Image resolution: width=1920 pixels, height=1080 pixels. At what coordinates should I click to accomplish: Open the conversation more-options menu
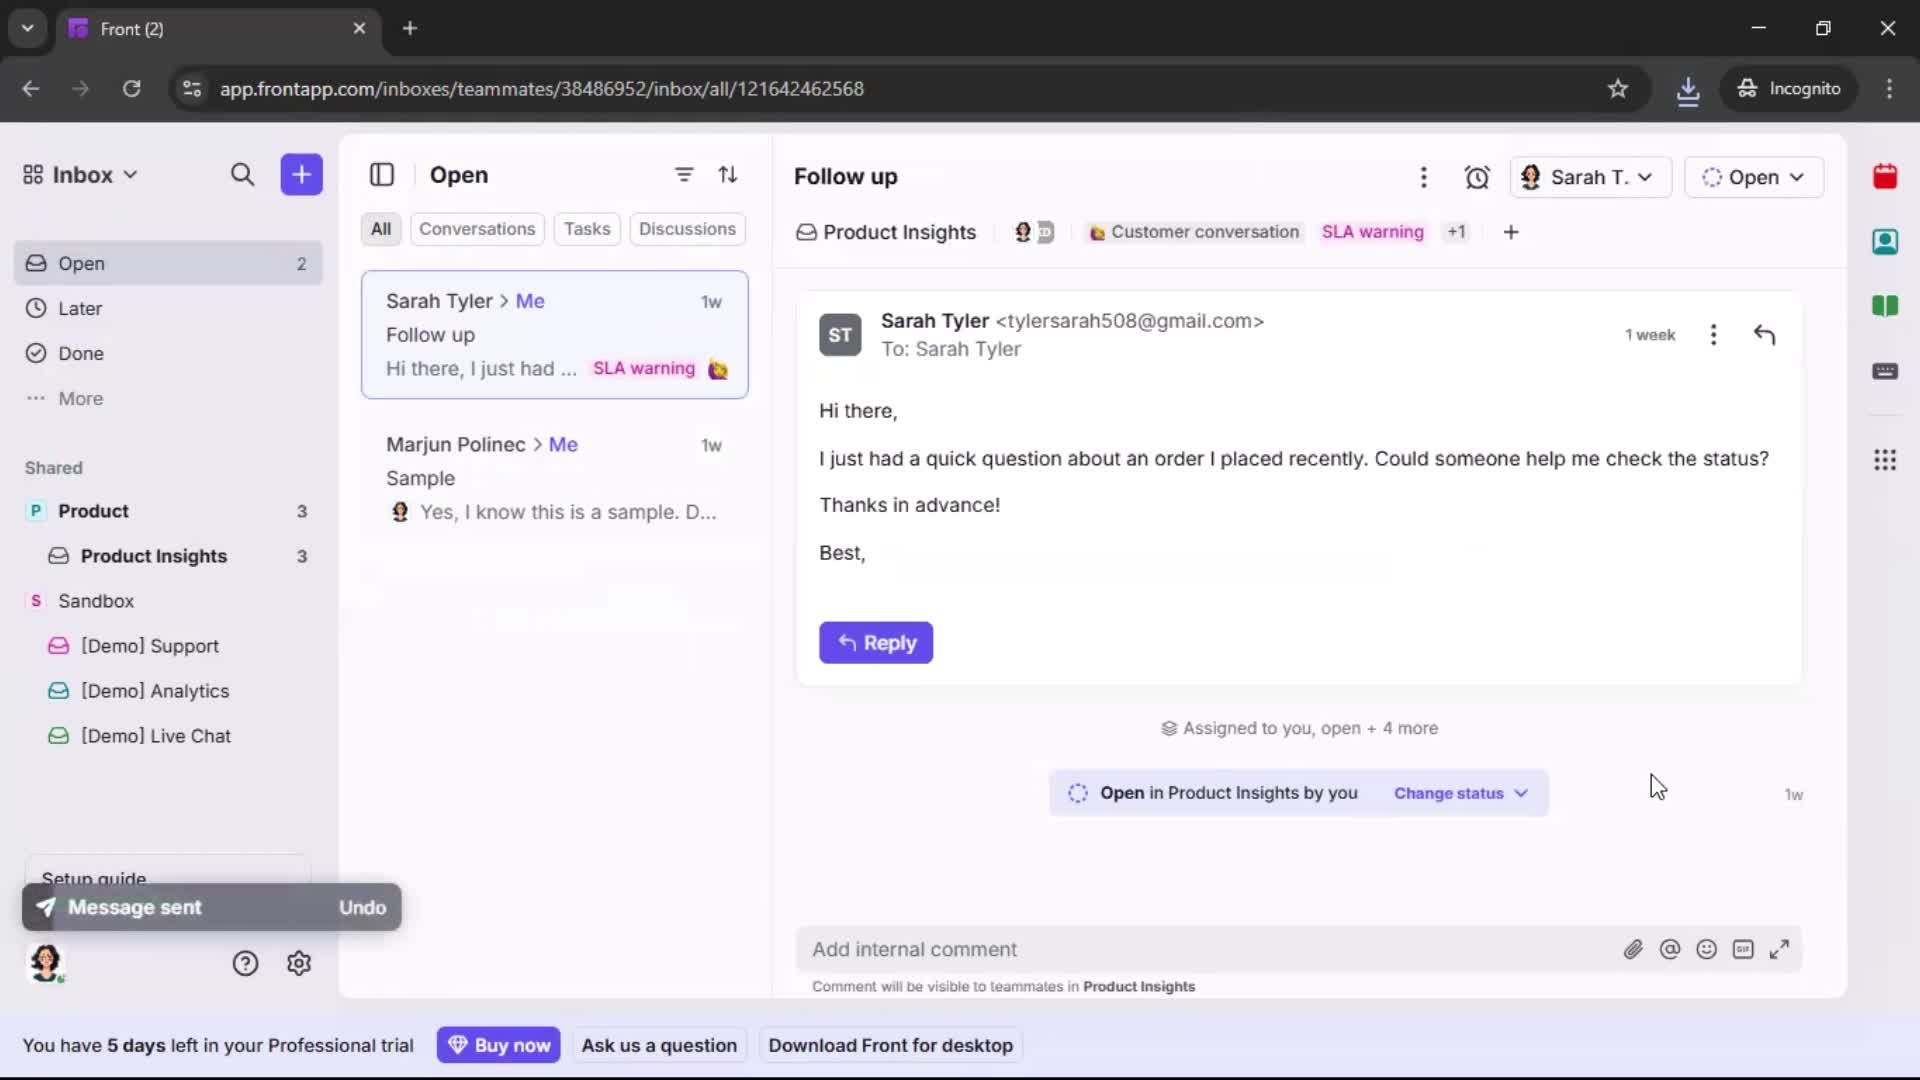(1424, 177)
